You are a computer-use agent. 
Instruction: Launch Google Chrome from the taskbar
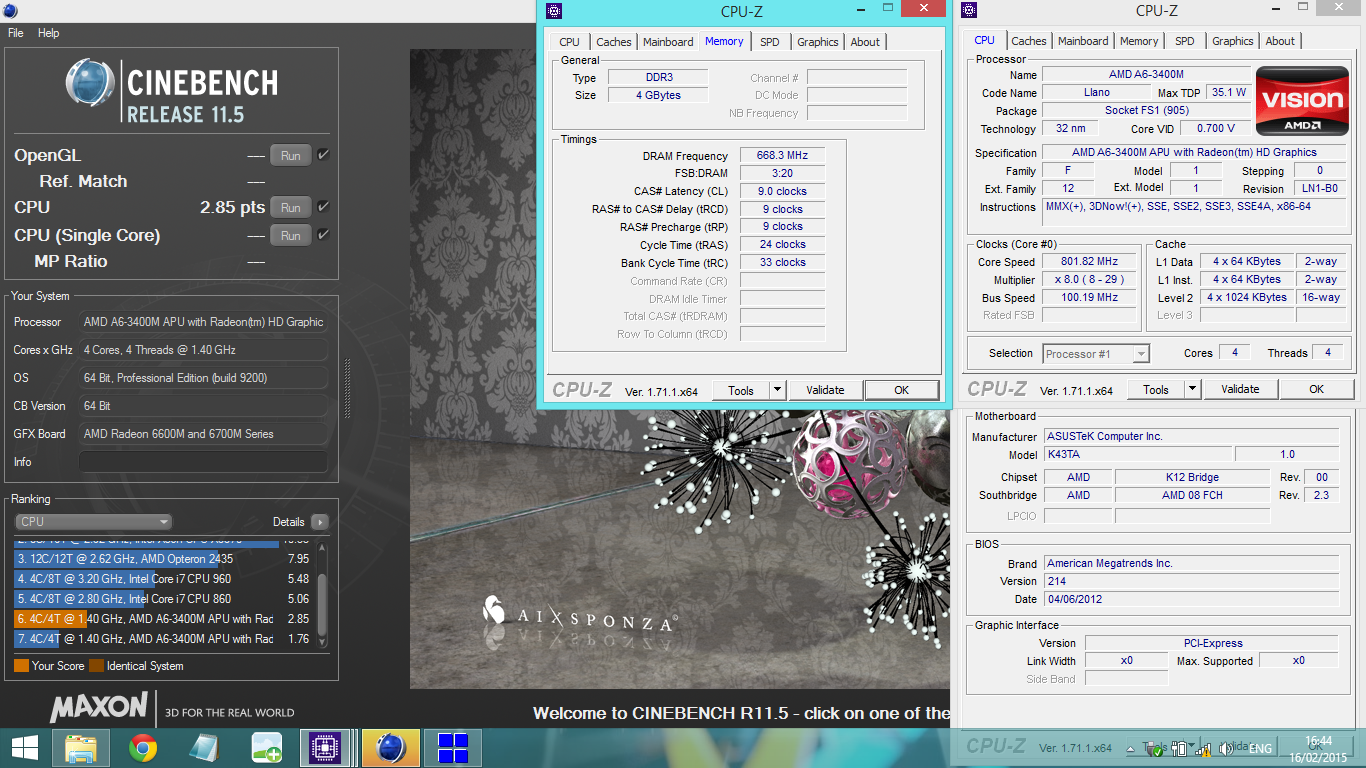coord(143,748)
